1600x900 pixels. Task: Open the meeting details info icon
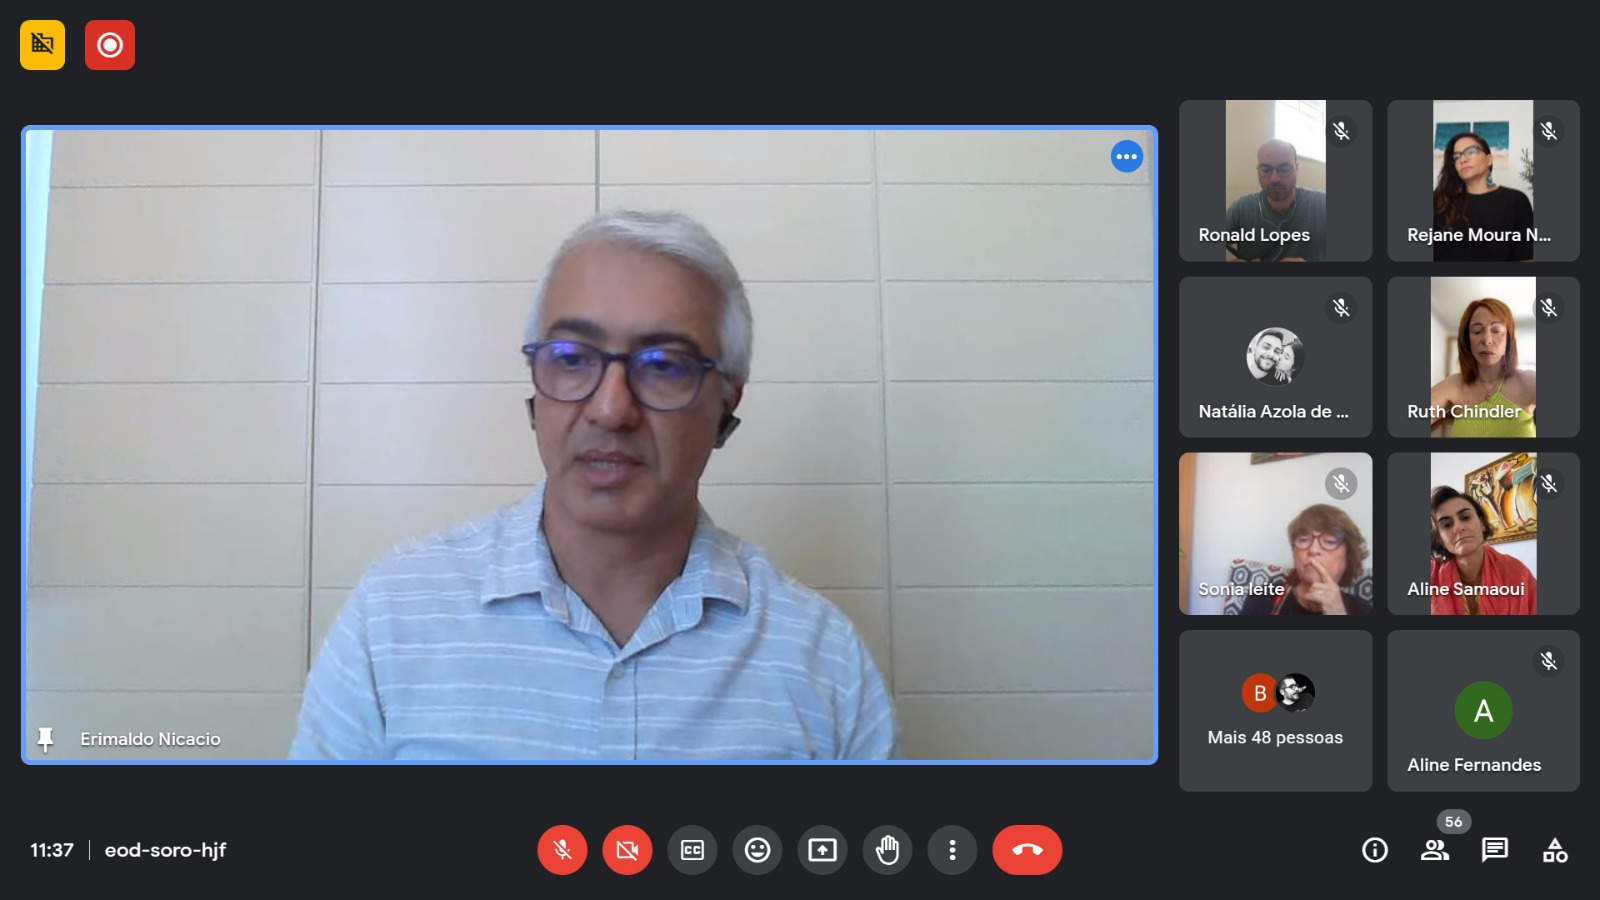point(1375,850)
